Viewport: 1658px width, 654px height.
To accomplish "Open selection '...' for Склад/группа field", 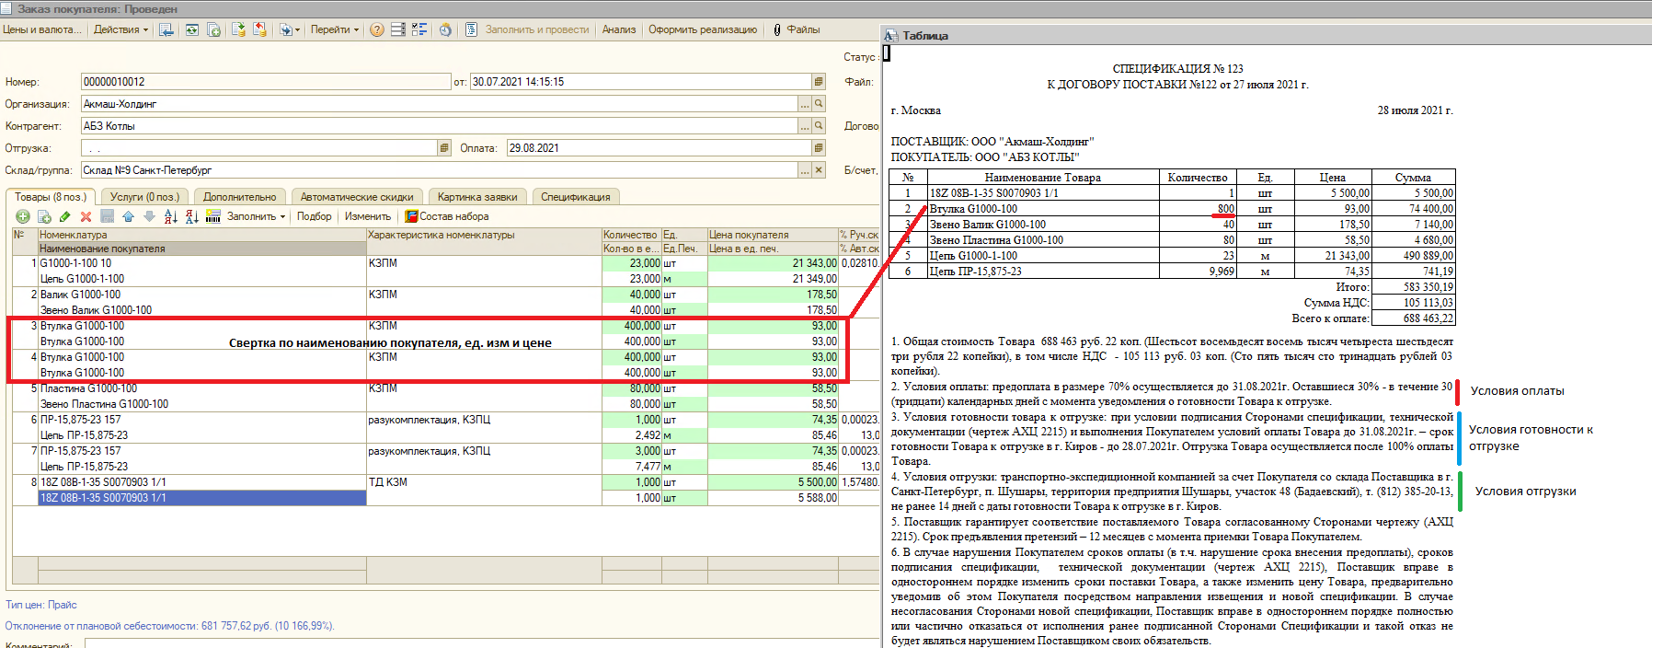I will click(x=804, y=170).
